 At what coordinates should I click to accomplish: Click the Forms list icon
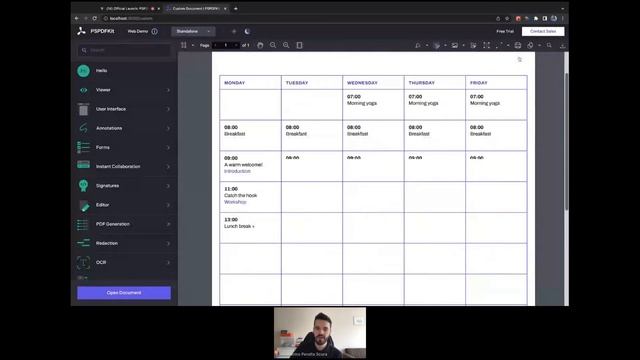83,147
